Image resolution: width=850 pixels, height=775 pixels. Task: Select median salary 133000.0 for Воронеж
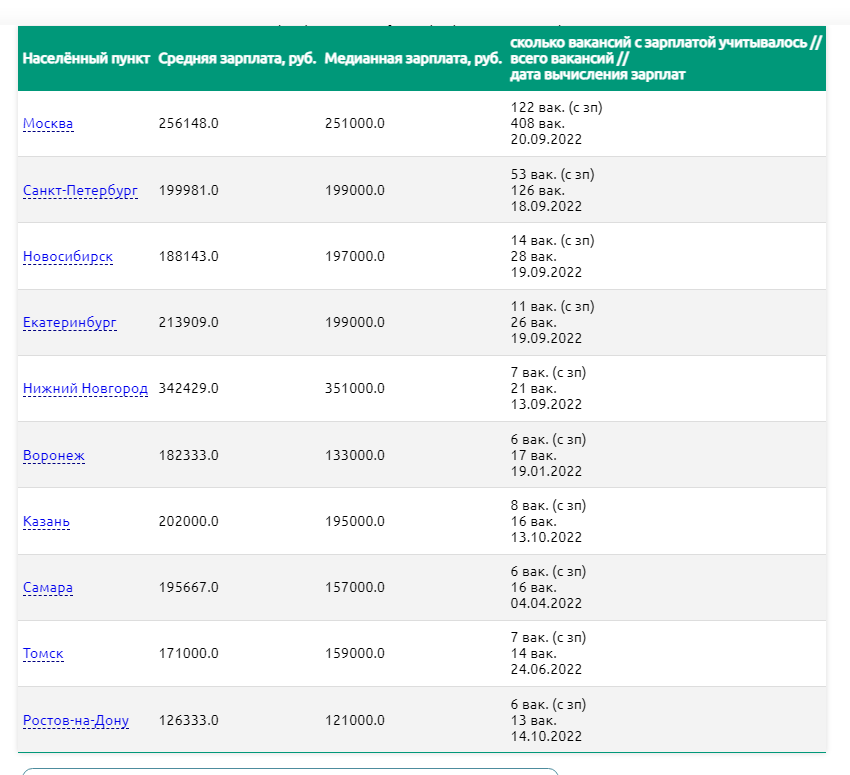355,455
